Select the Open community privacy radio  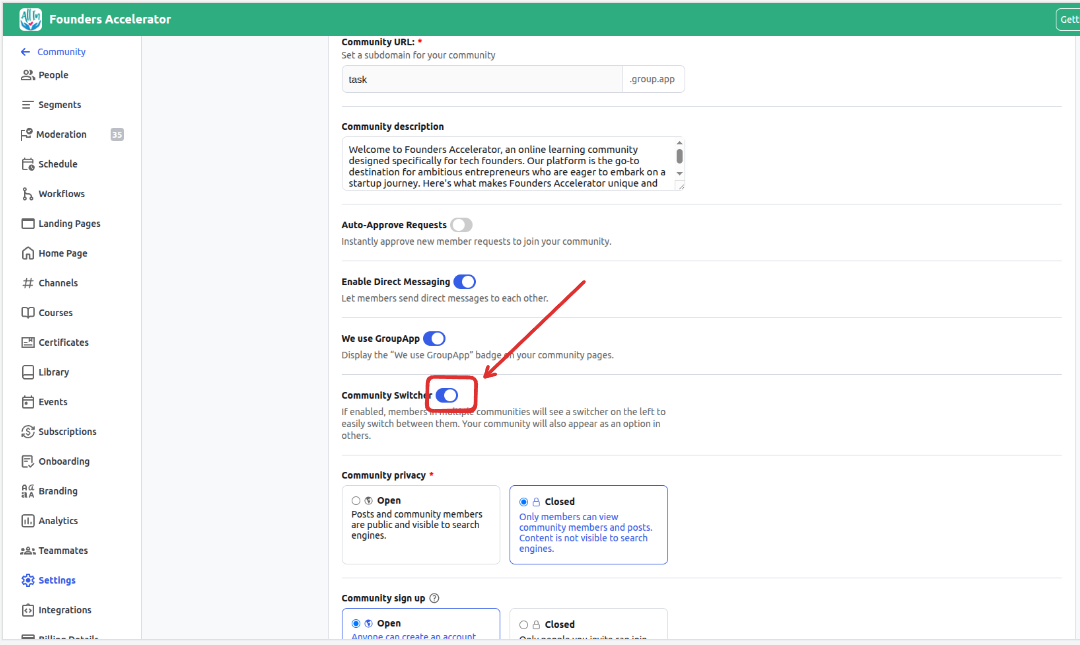coord(356,501)
